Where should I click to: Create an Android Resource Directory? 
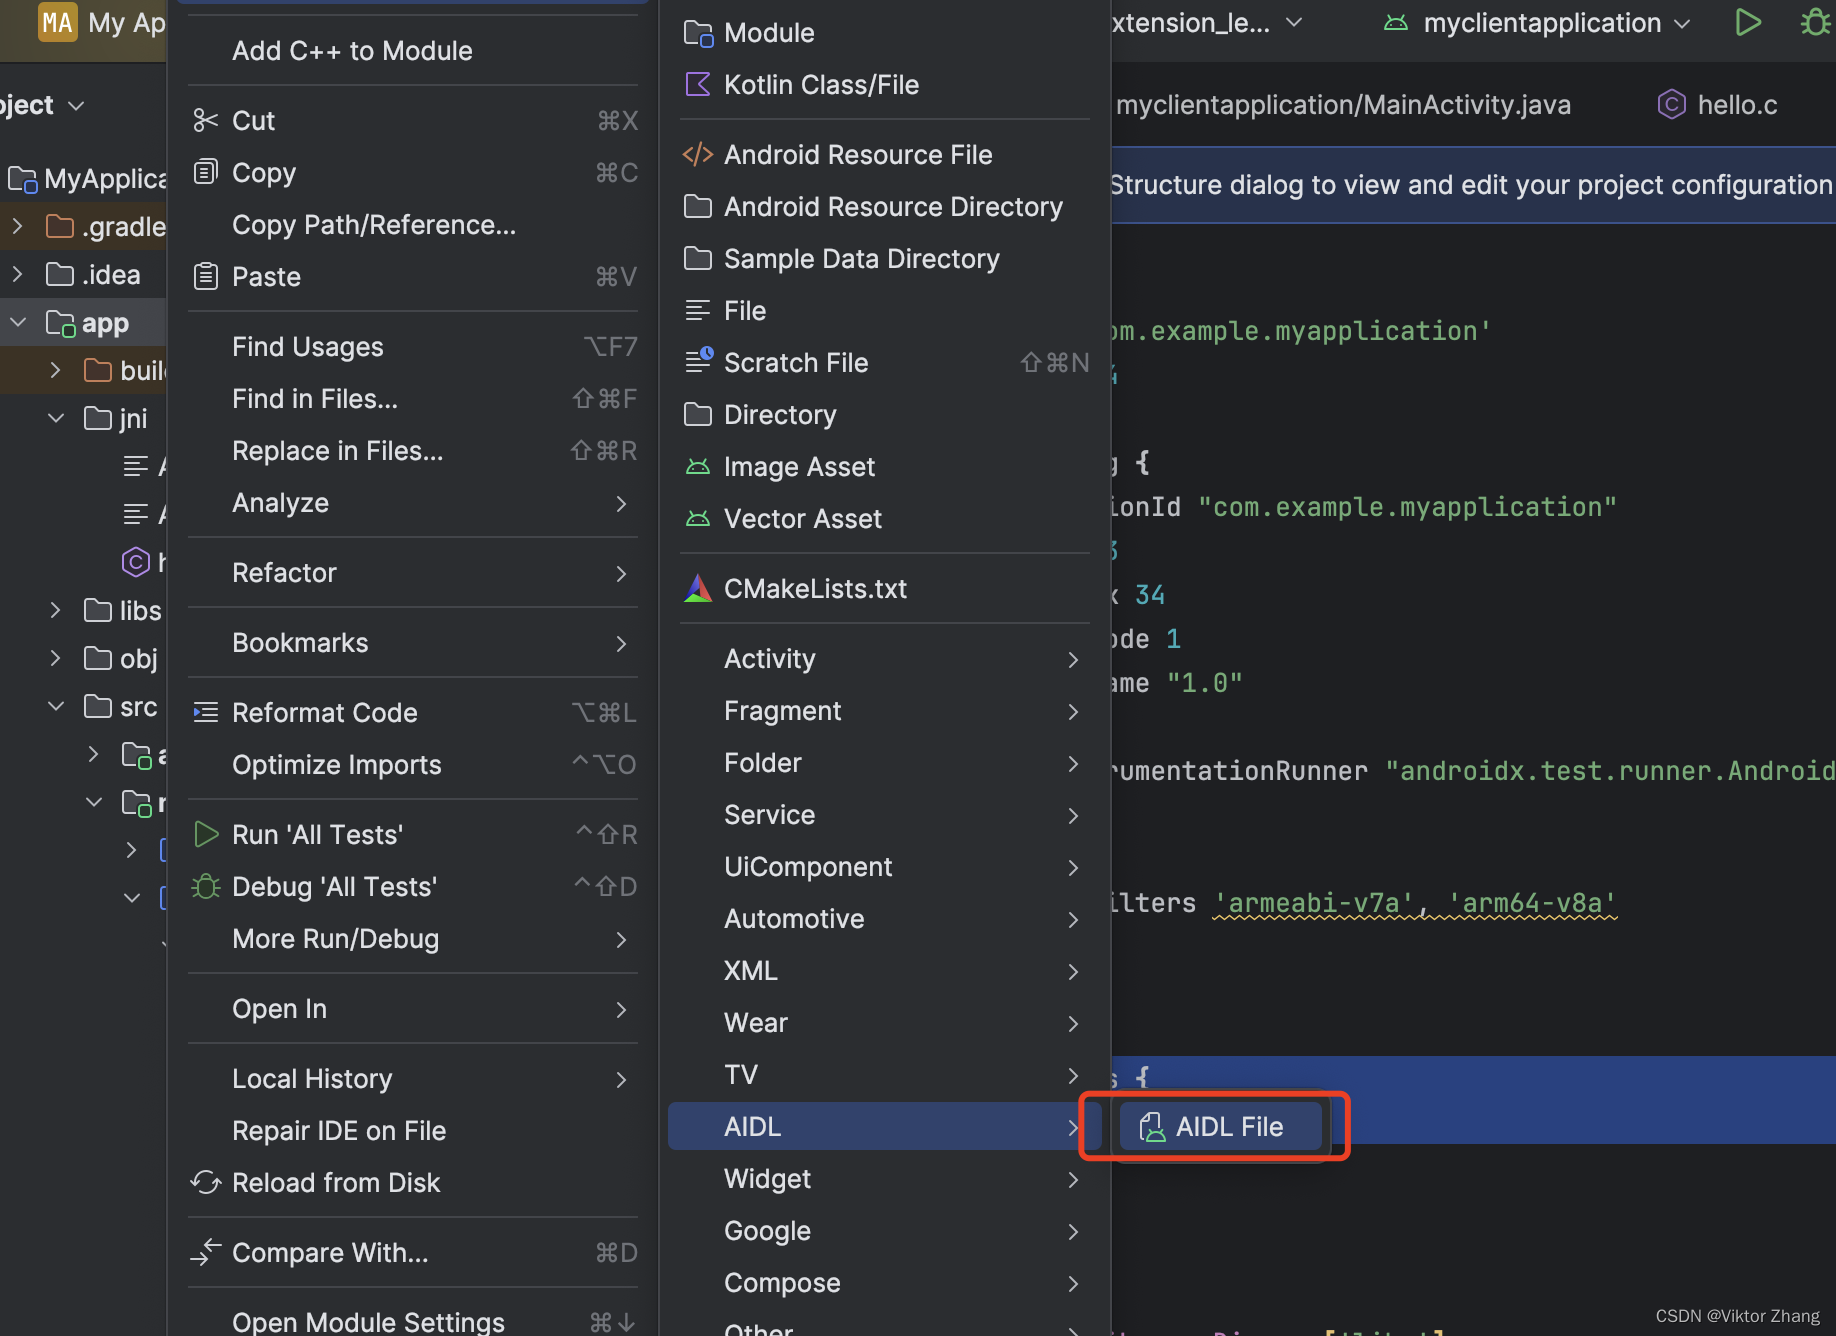(893, 206)
